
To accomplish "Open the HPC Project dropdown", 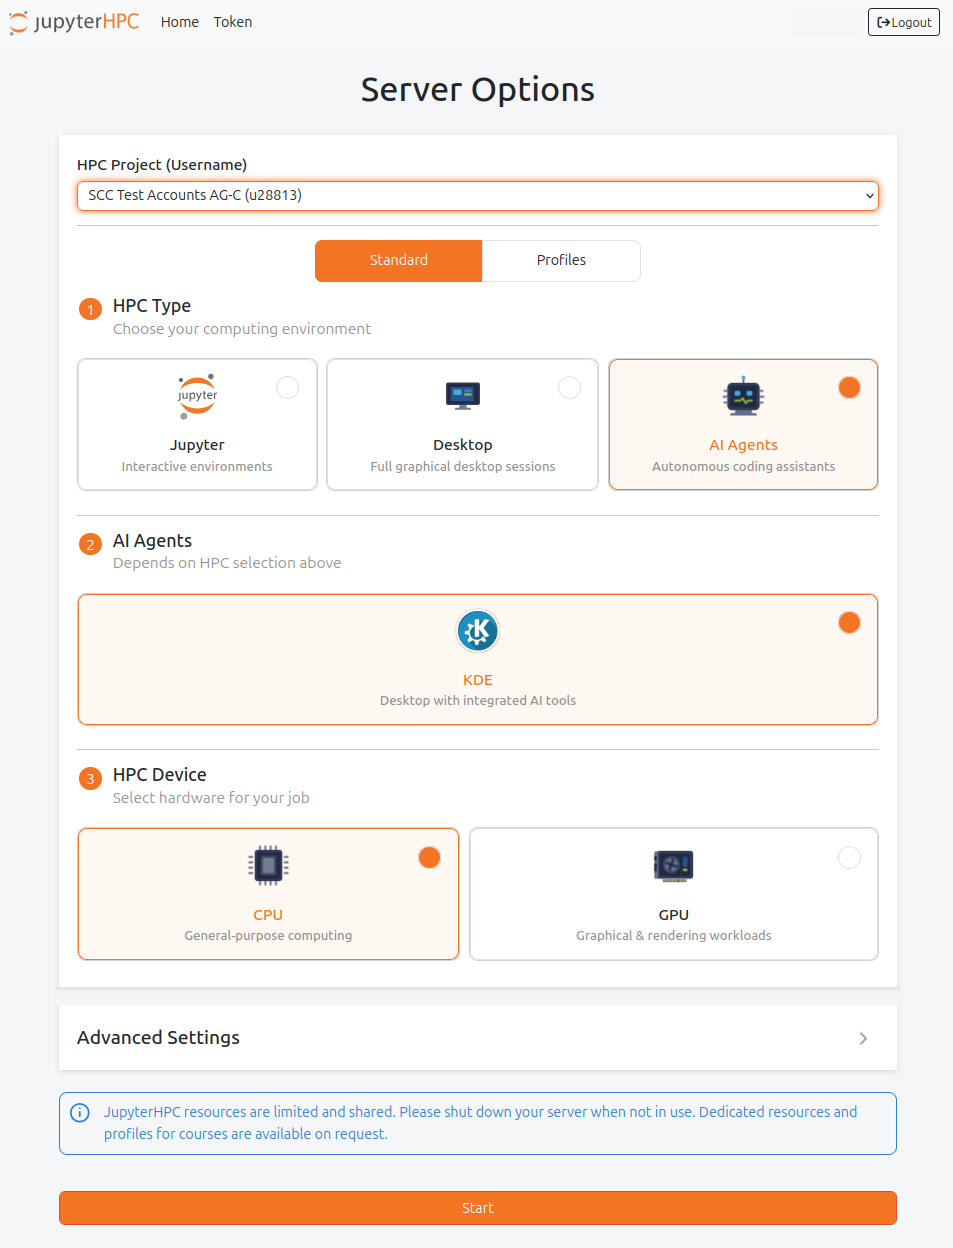I will tap(478, 196).
